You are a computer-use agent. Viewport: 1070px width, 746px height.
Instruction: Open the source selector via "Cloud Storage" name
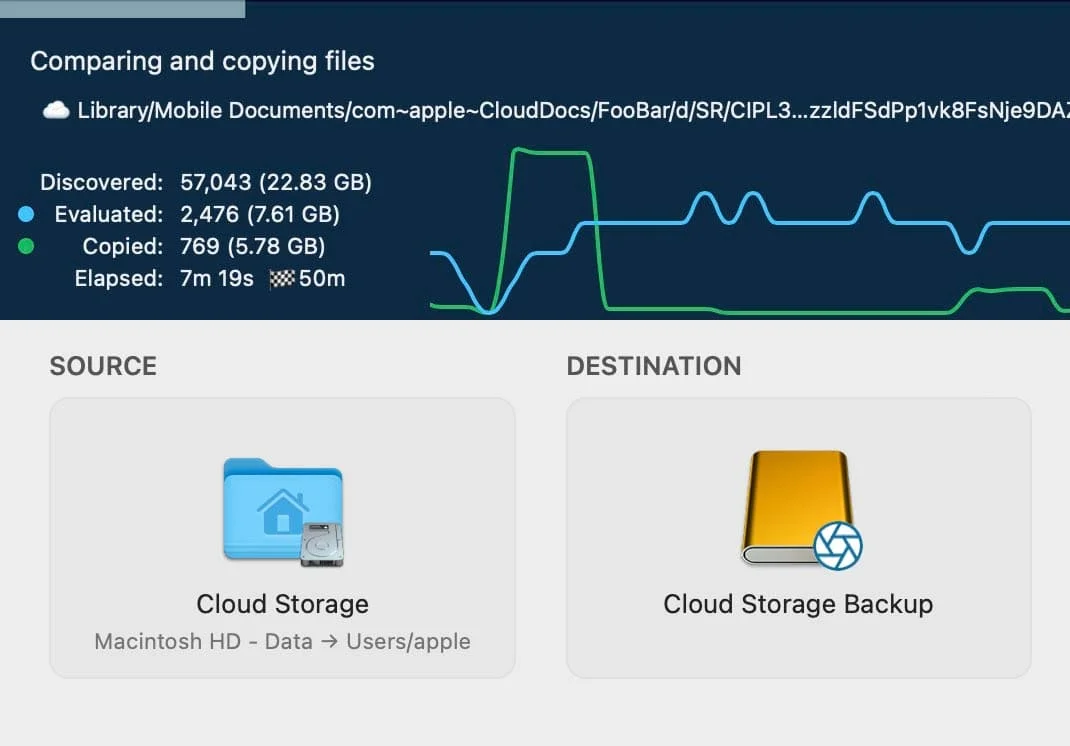(x=282, y=604)
